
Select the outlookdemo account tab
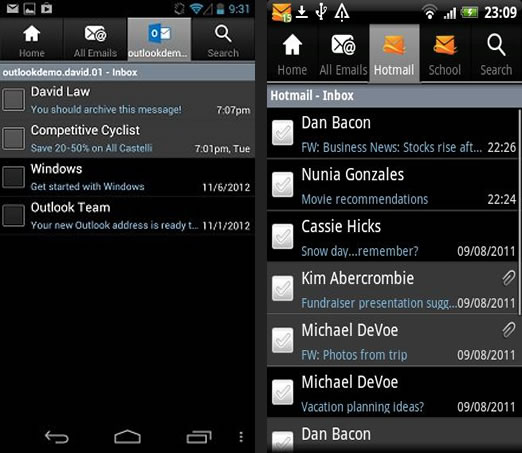(x=159, y=40)
